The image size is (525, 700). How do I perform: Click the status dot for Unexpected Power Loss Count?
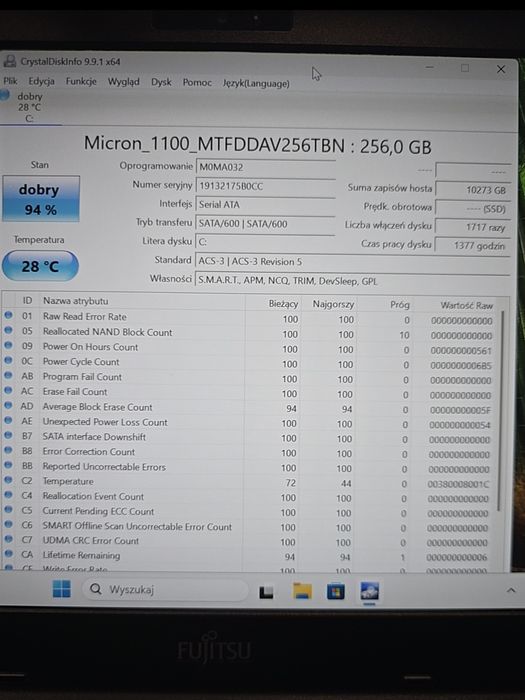coord(8,420)
